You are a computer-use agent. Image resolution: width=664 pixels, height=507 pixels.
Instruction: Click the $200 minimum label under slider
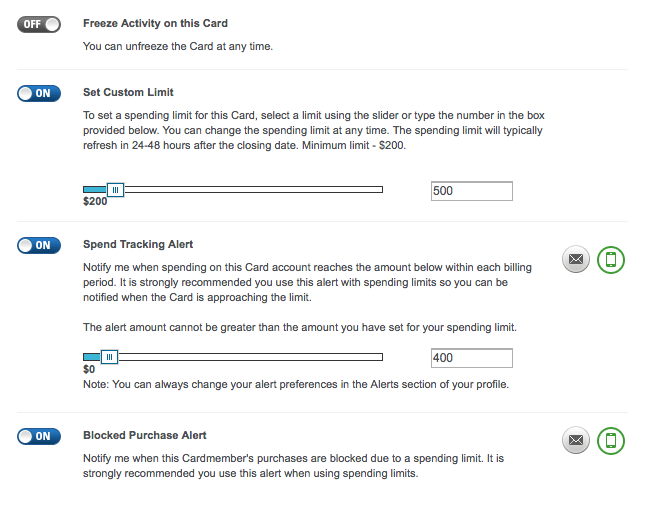pos(95,202)
